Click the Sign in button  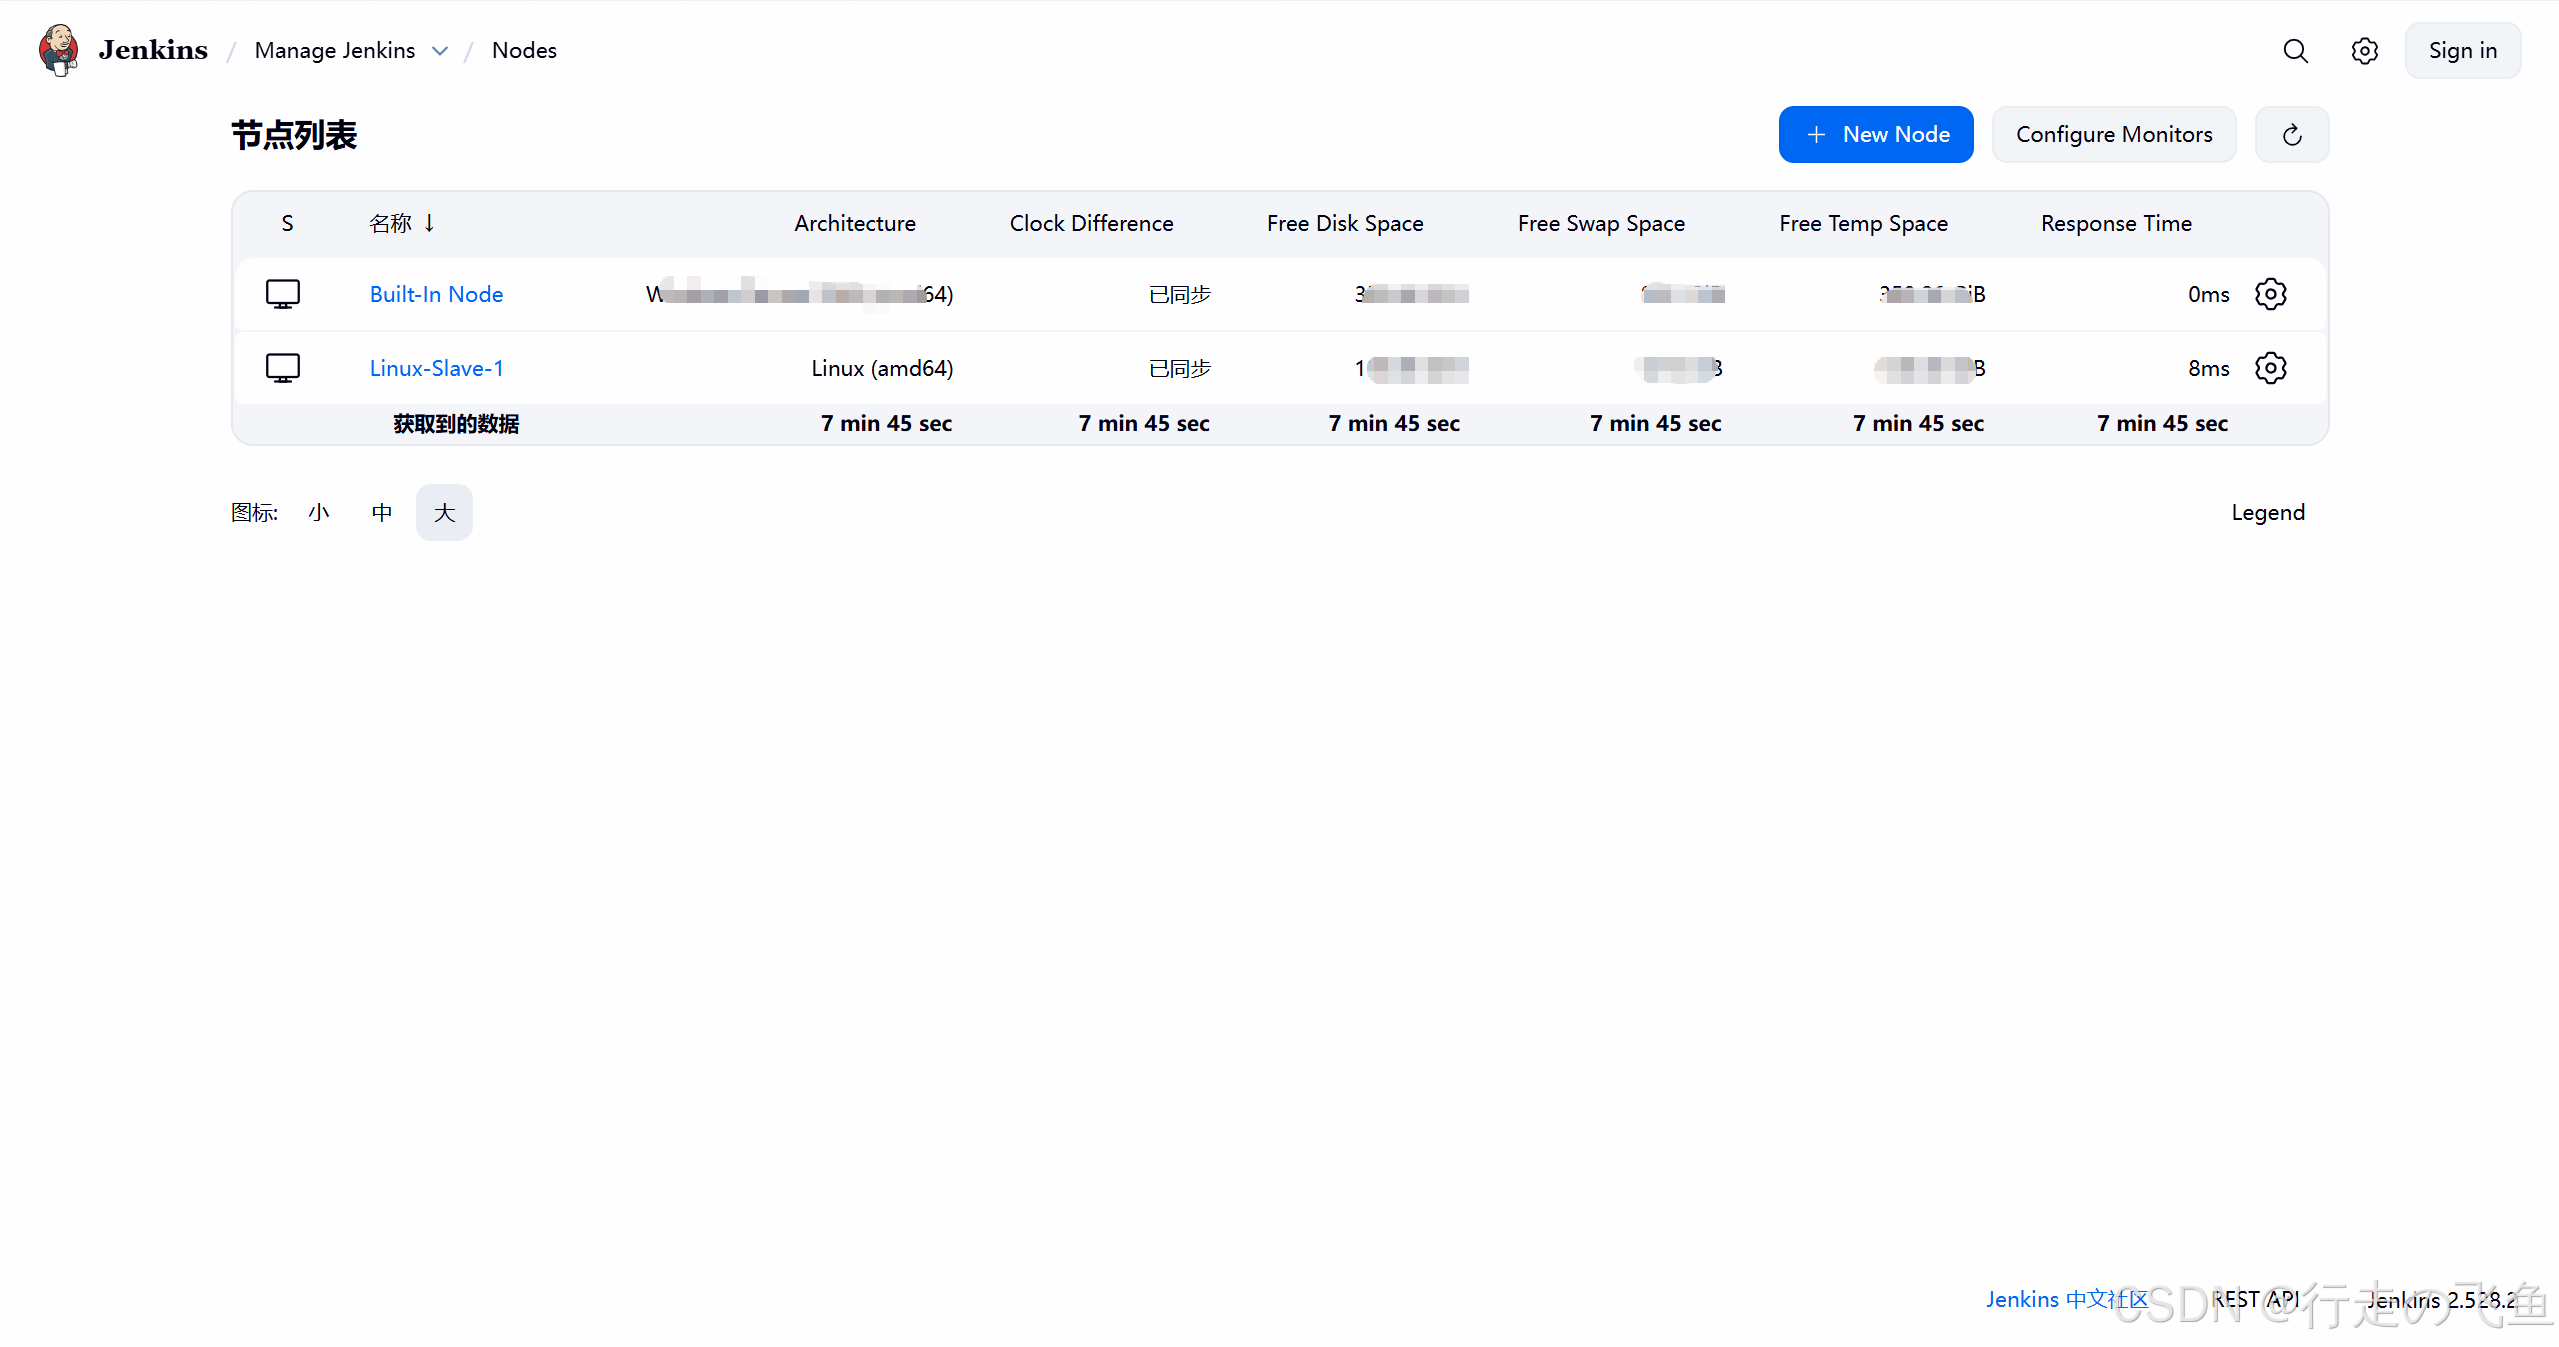[2462, 50]
